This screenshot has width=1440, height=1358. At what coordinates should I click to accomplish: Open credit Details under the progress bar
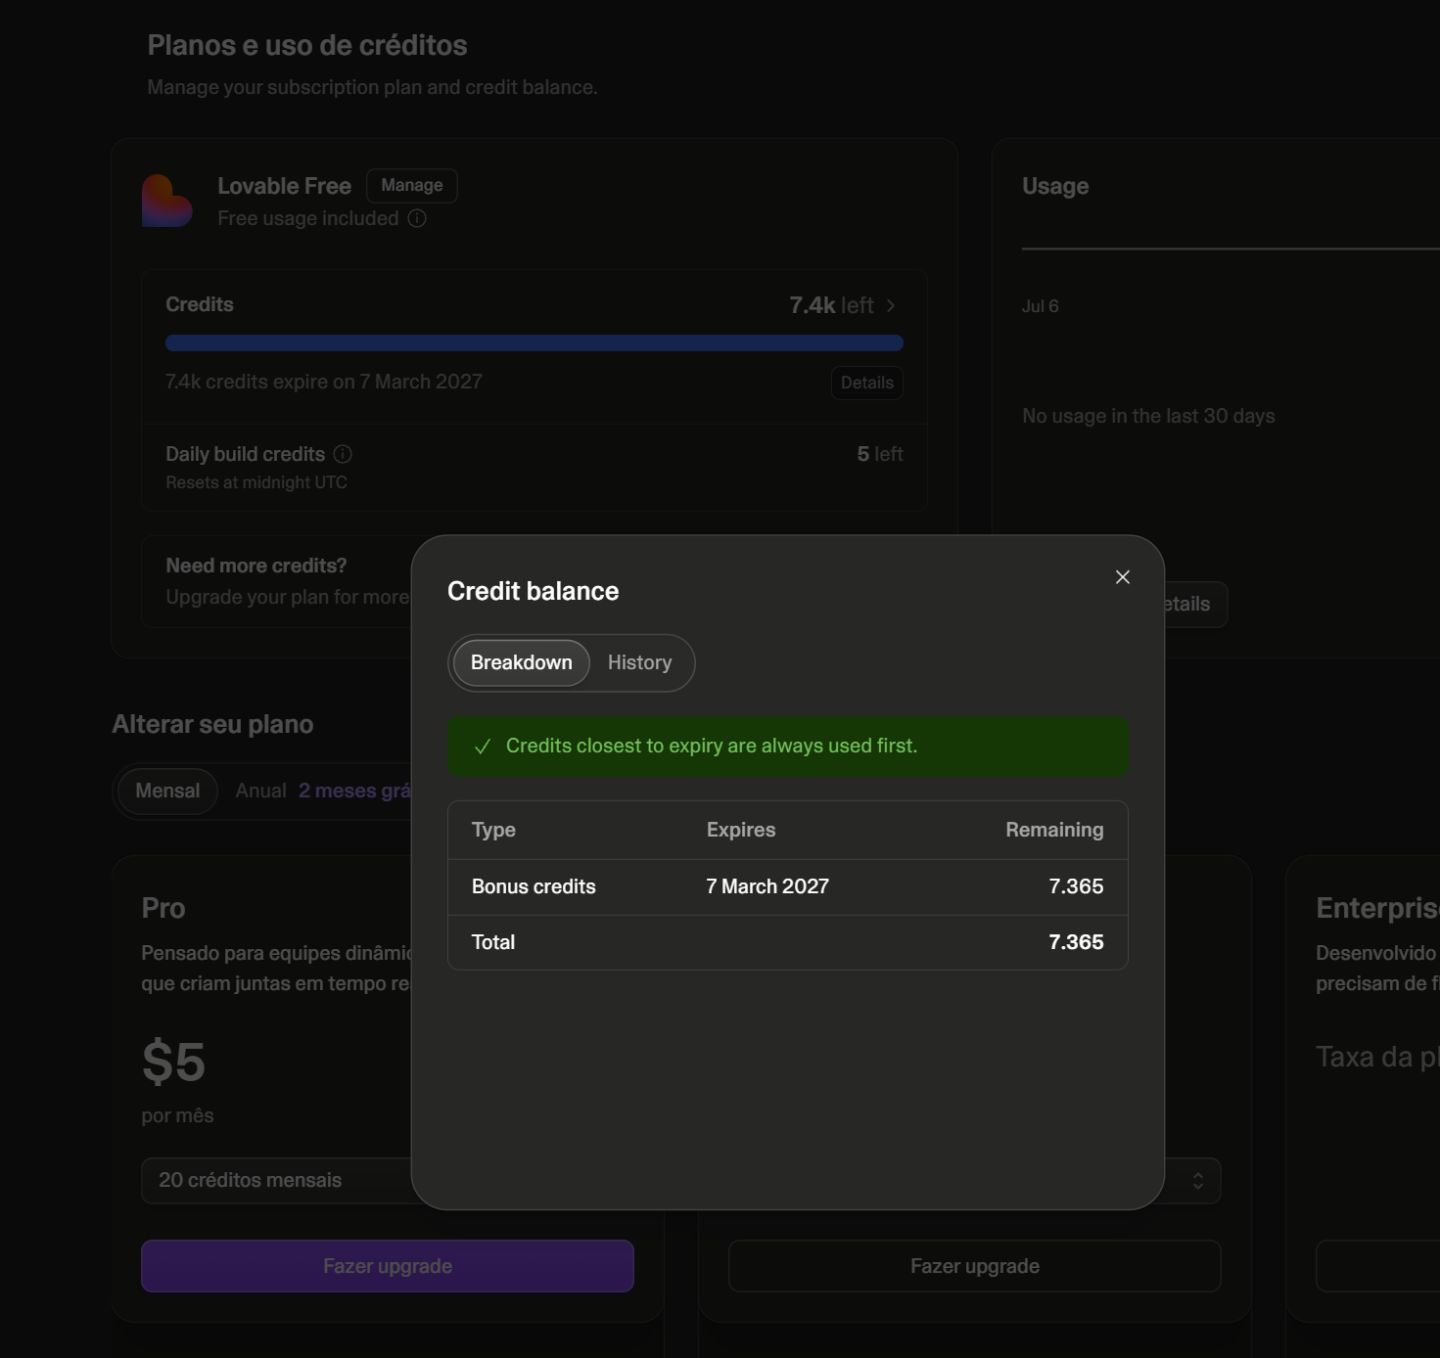pos(867,382)
